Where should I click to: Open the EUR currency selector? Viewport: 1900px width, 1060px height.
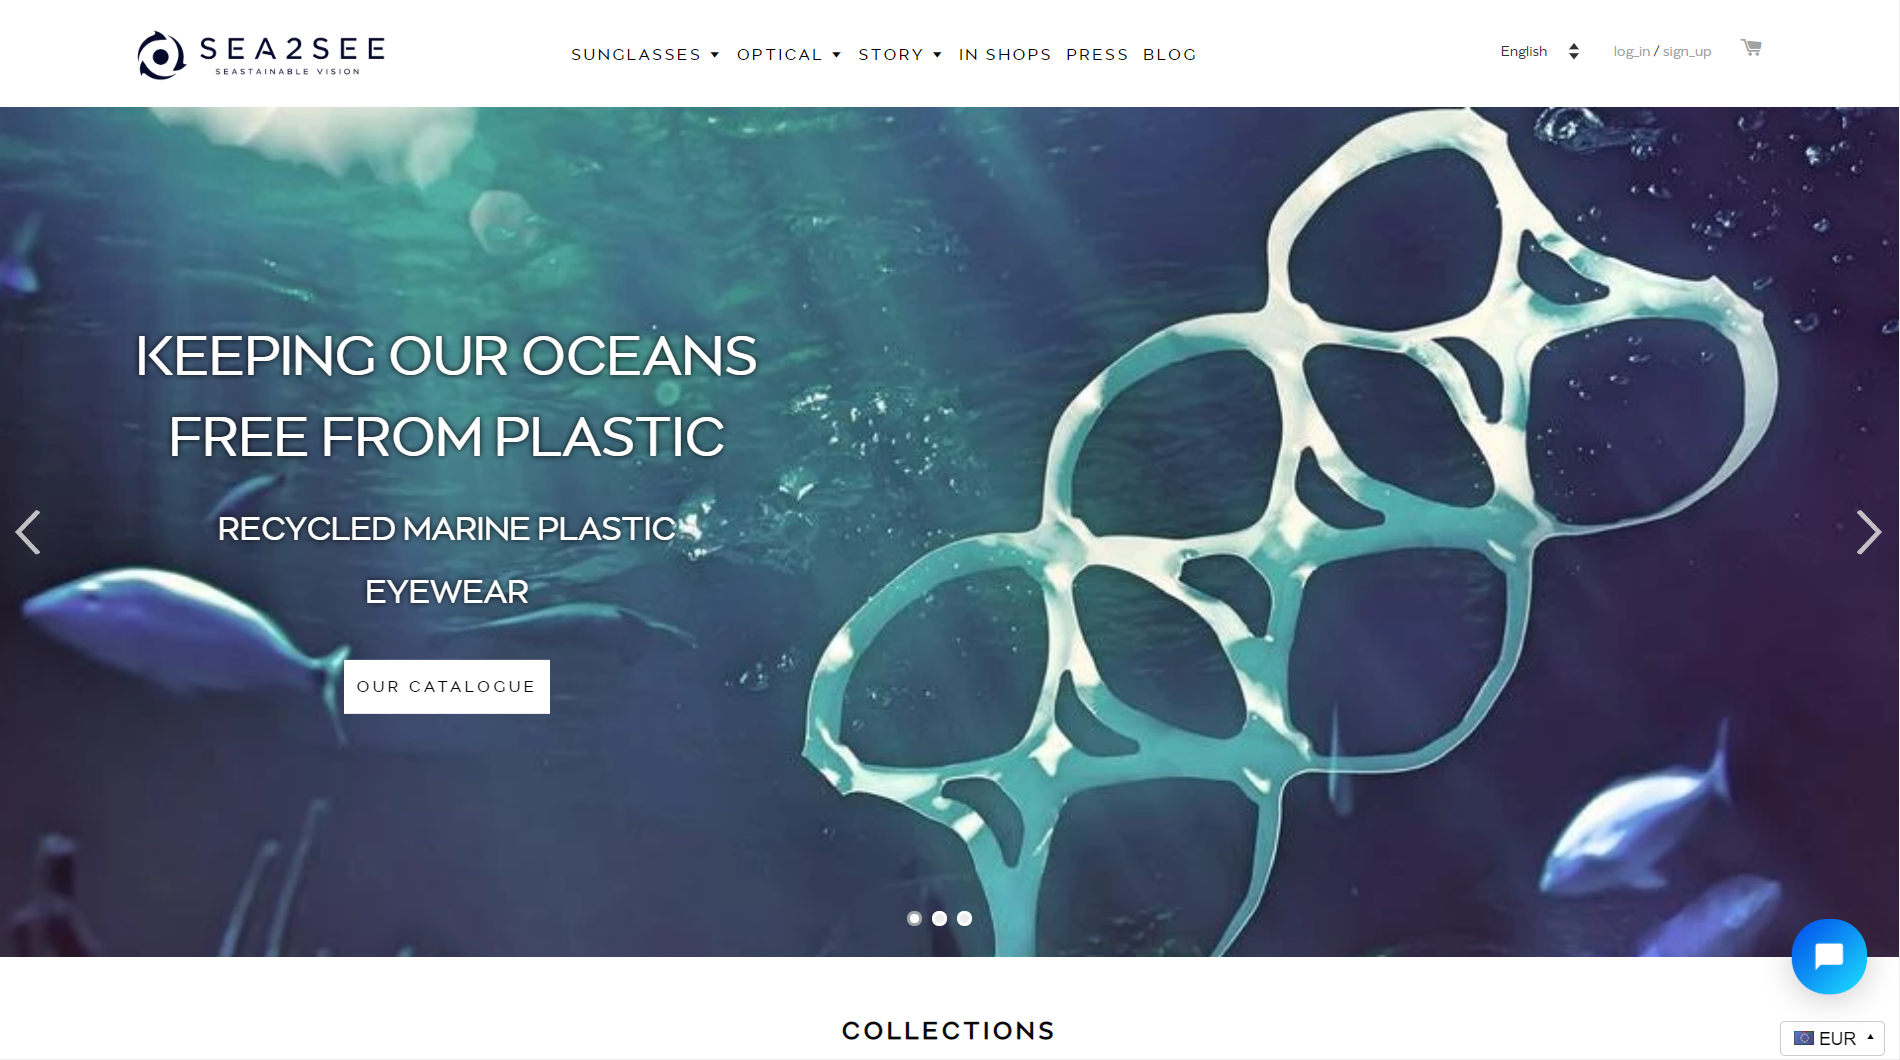coord(1832,1038)
